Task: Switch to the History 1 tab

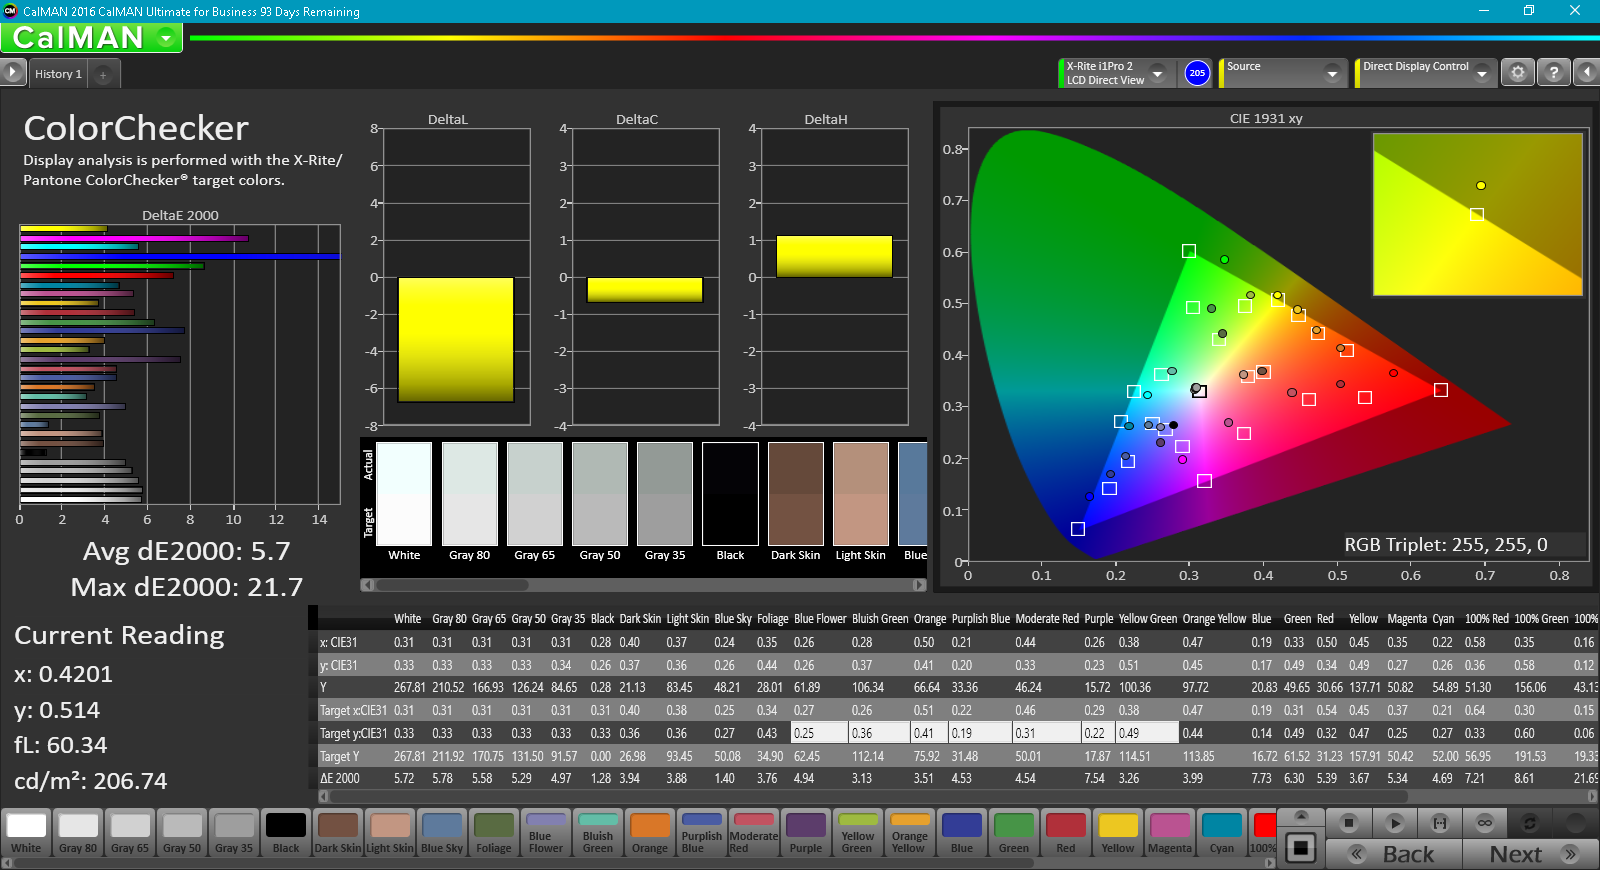Action: coord(58,74)
